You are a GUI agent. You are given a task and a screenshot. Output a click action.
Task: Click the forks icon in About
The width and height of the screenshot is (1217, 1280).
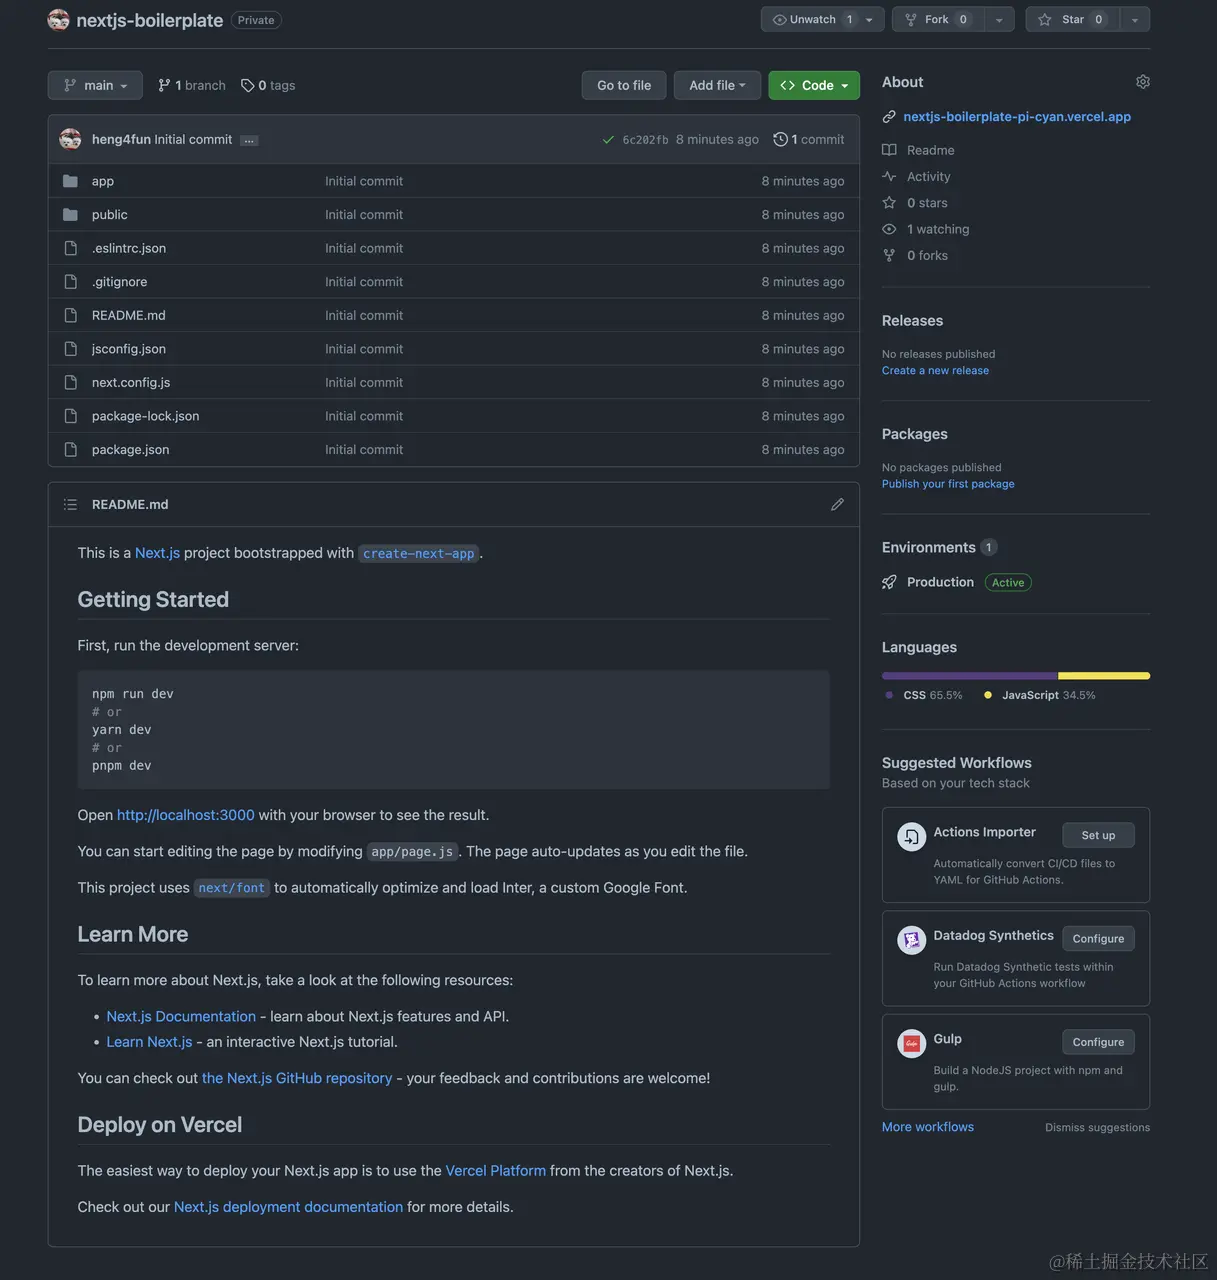889,255
